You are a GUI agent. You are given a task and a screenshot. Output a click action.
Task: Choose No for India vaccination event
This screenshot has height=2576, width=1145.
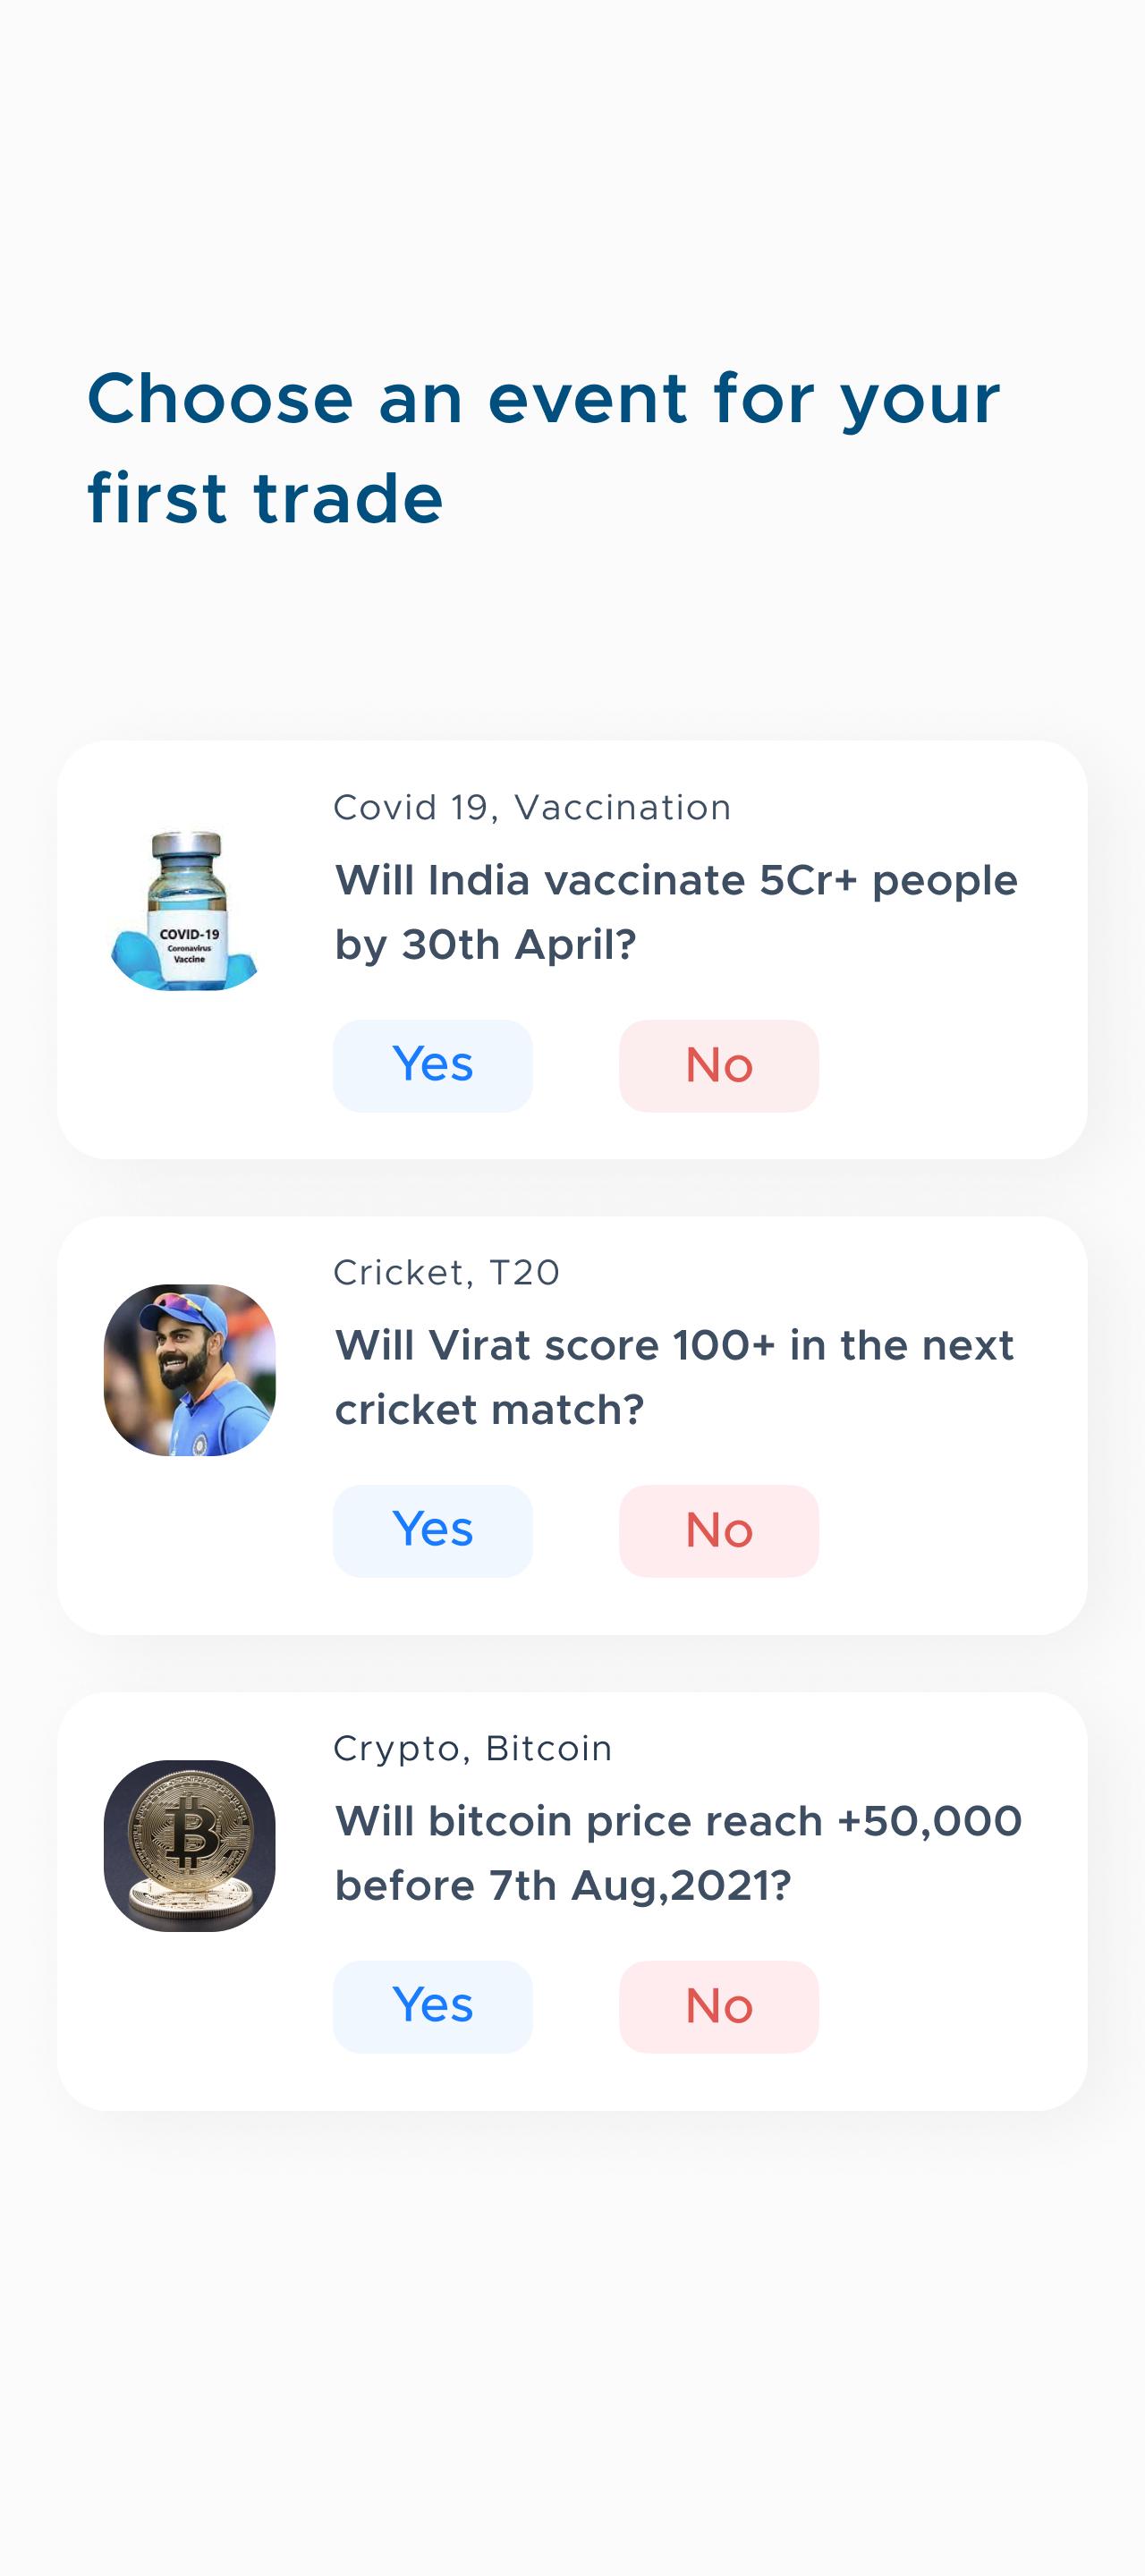(x=718, y=1065)
